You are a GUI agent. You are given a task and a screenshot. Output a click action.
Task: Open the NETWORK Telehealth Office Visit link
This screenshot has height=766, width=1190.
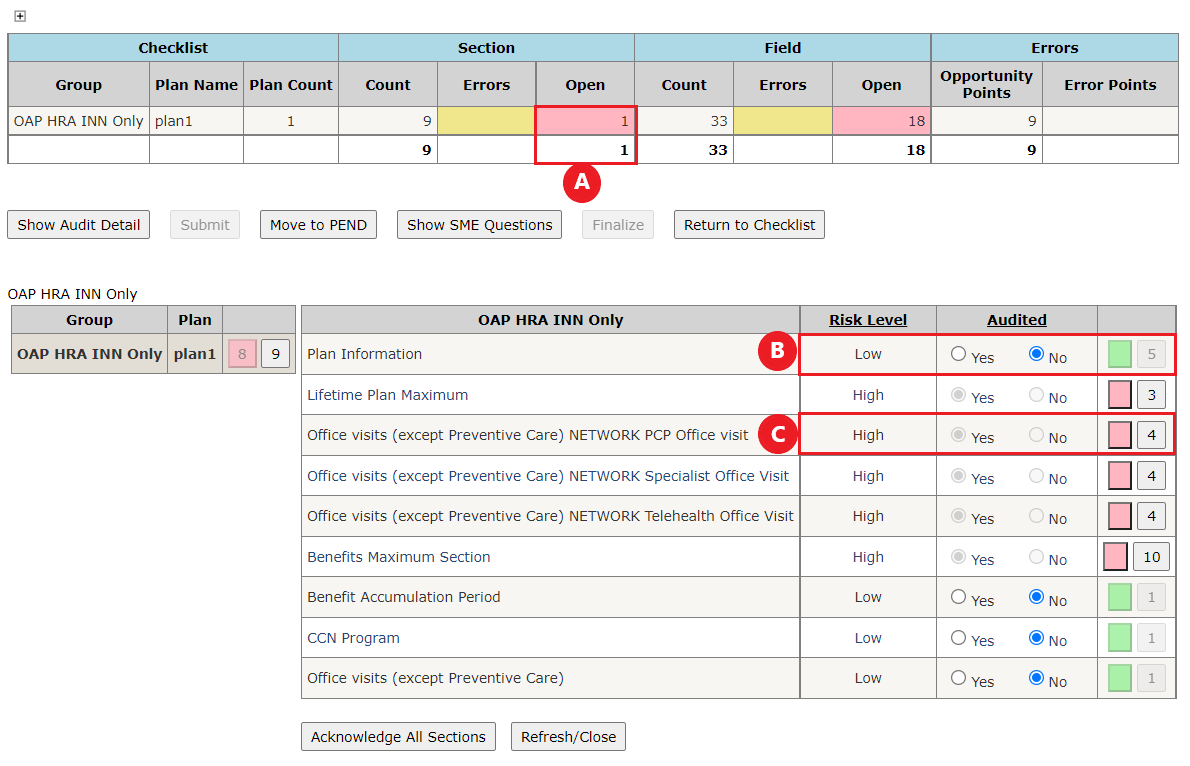click(550, 516)
